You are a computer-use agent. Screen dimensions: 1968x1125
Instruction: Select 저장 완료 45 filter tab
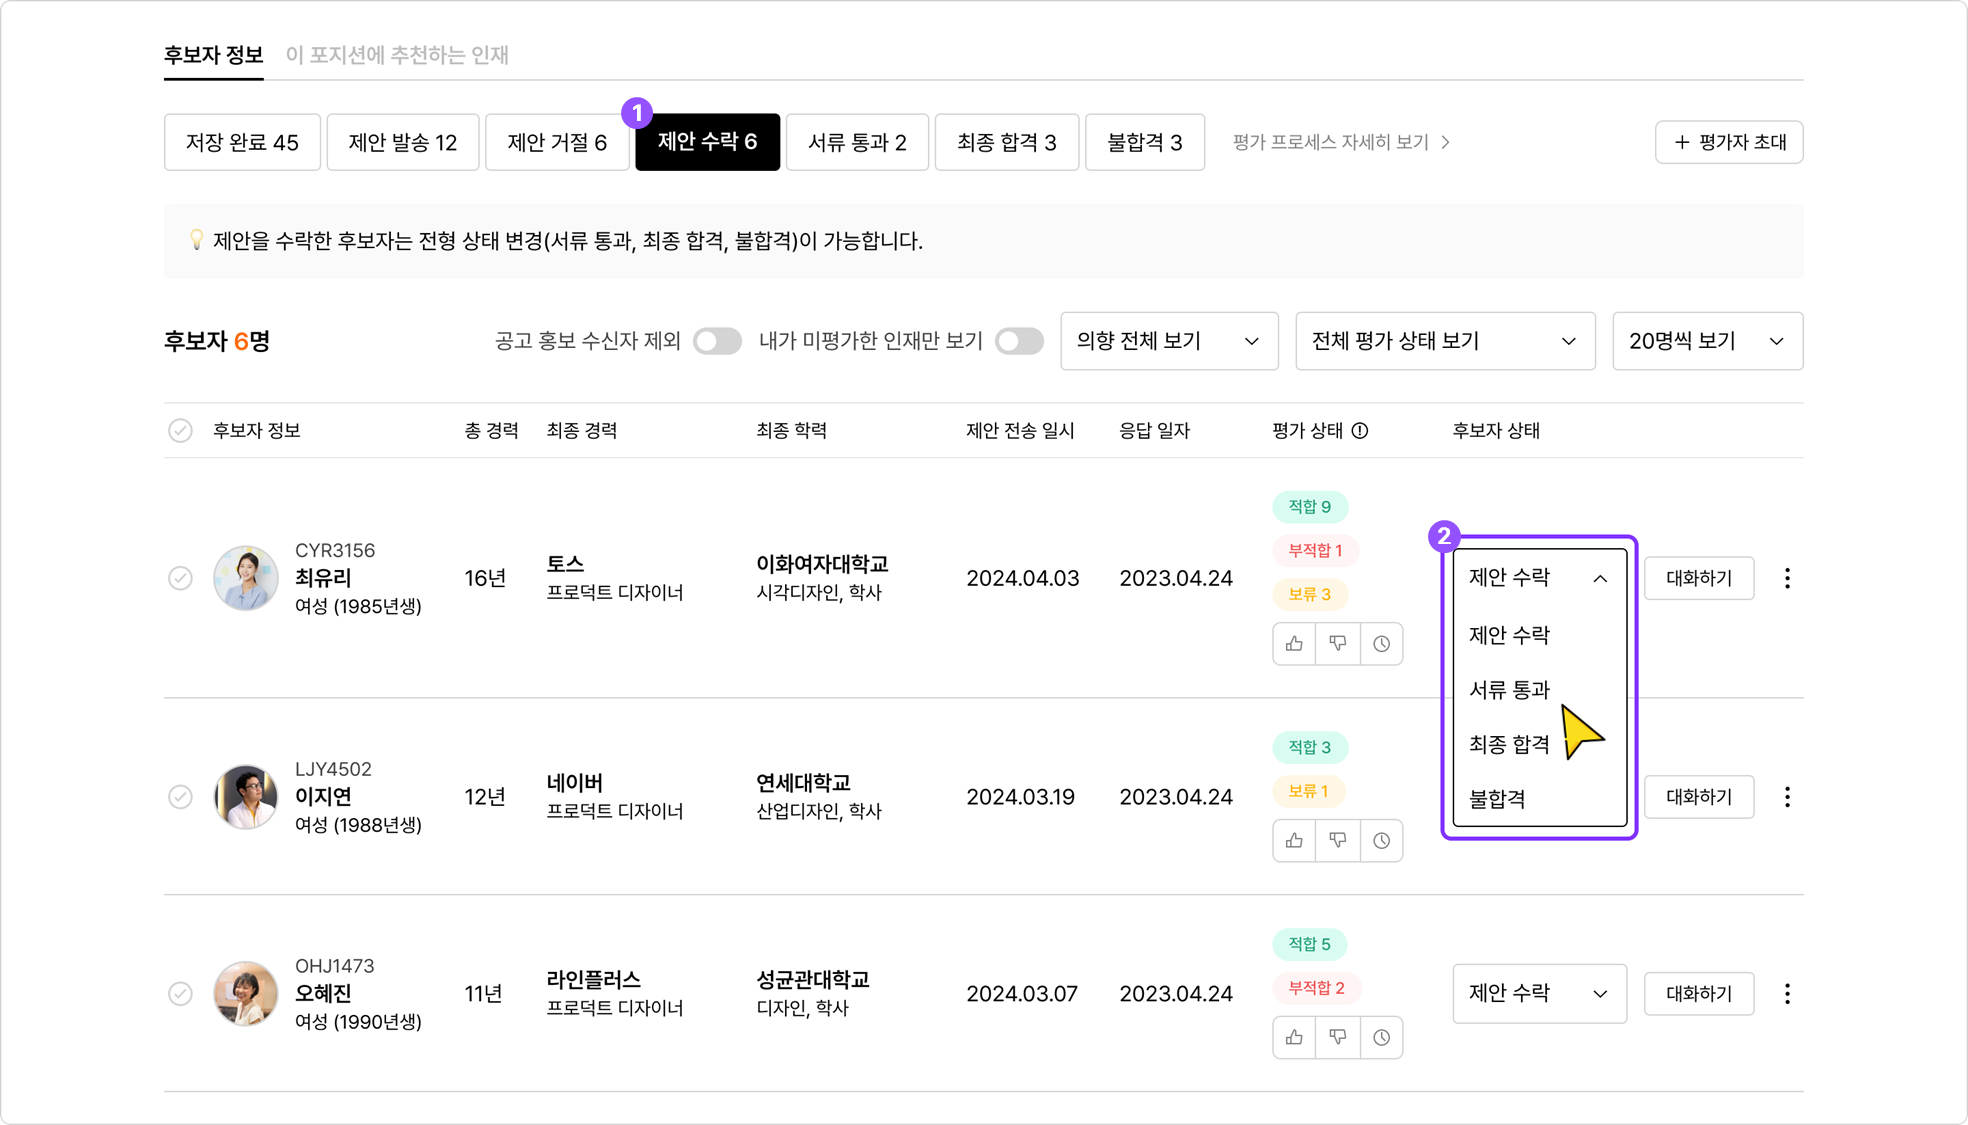coord(242,142)
